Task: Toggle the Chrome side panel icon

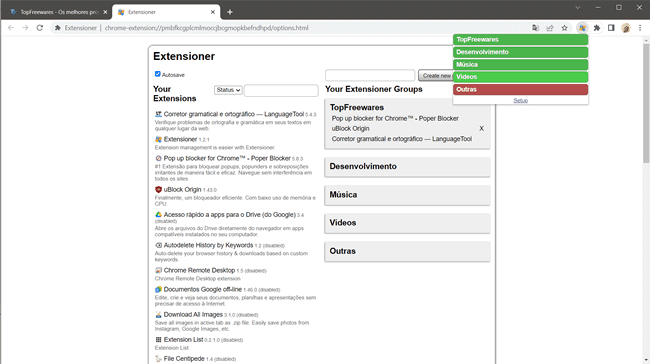Action: [611, 28]
